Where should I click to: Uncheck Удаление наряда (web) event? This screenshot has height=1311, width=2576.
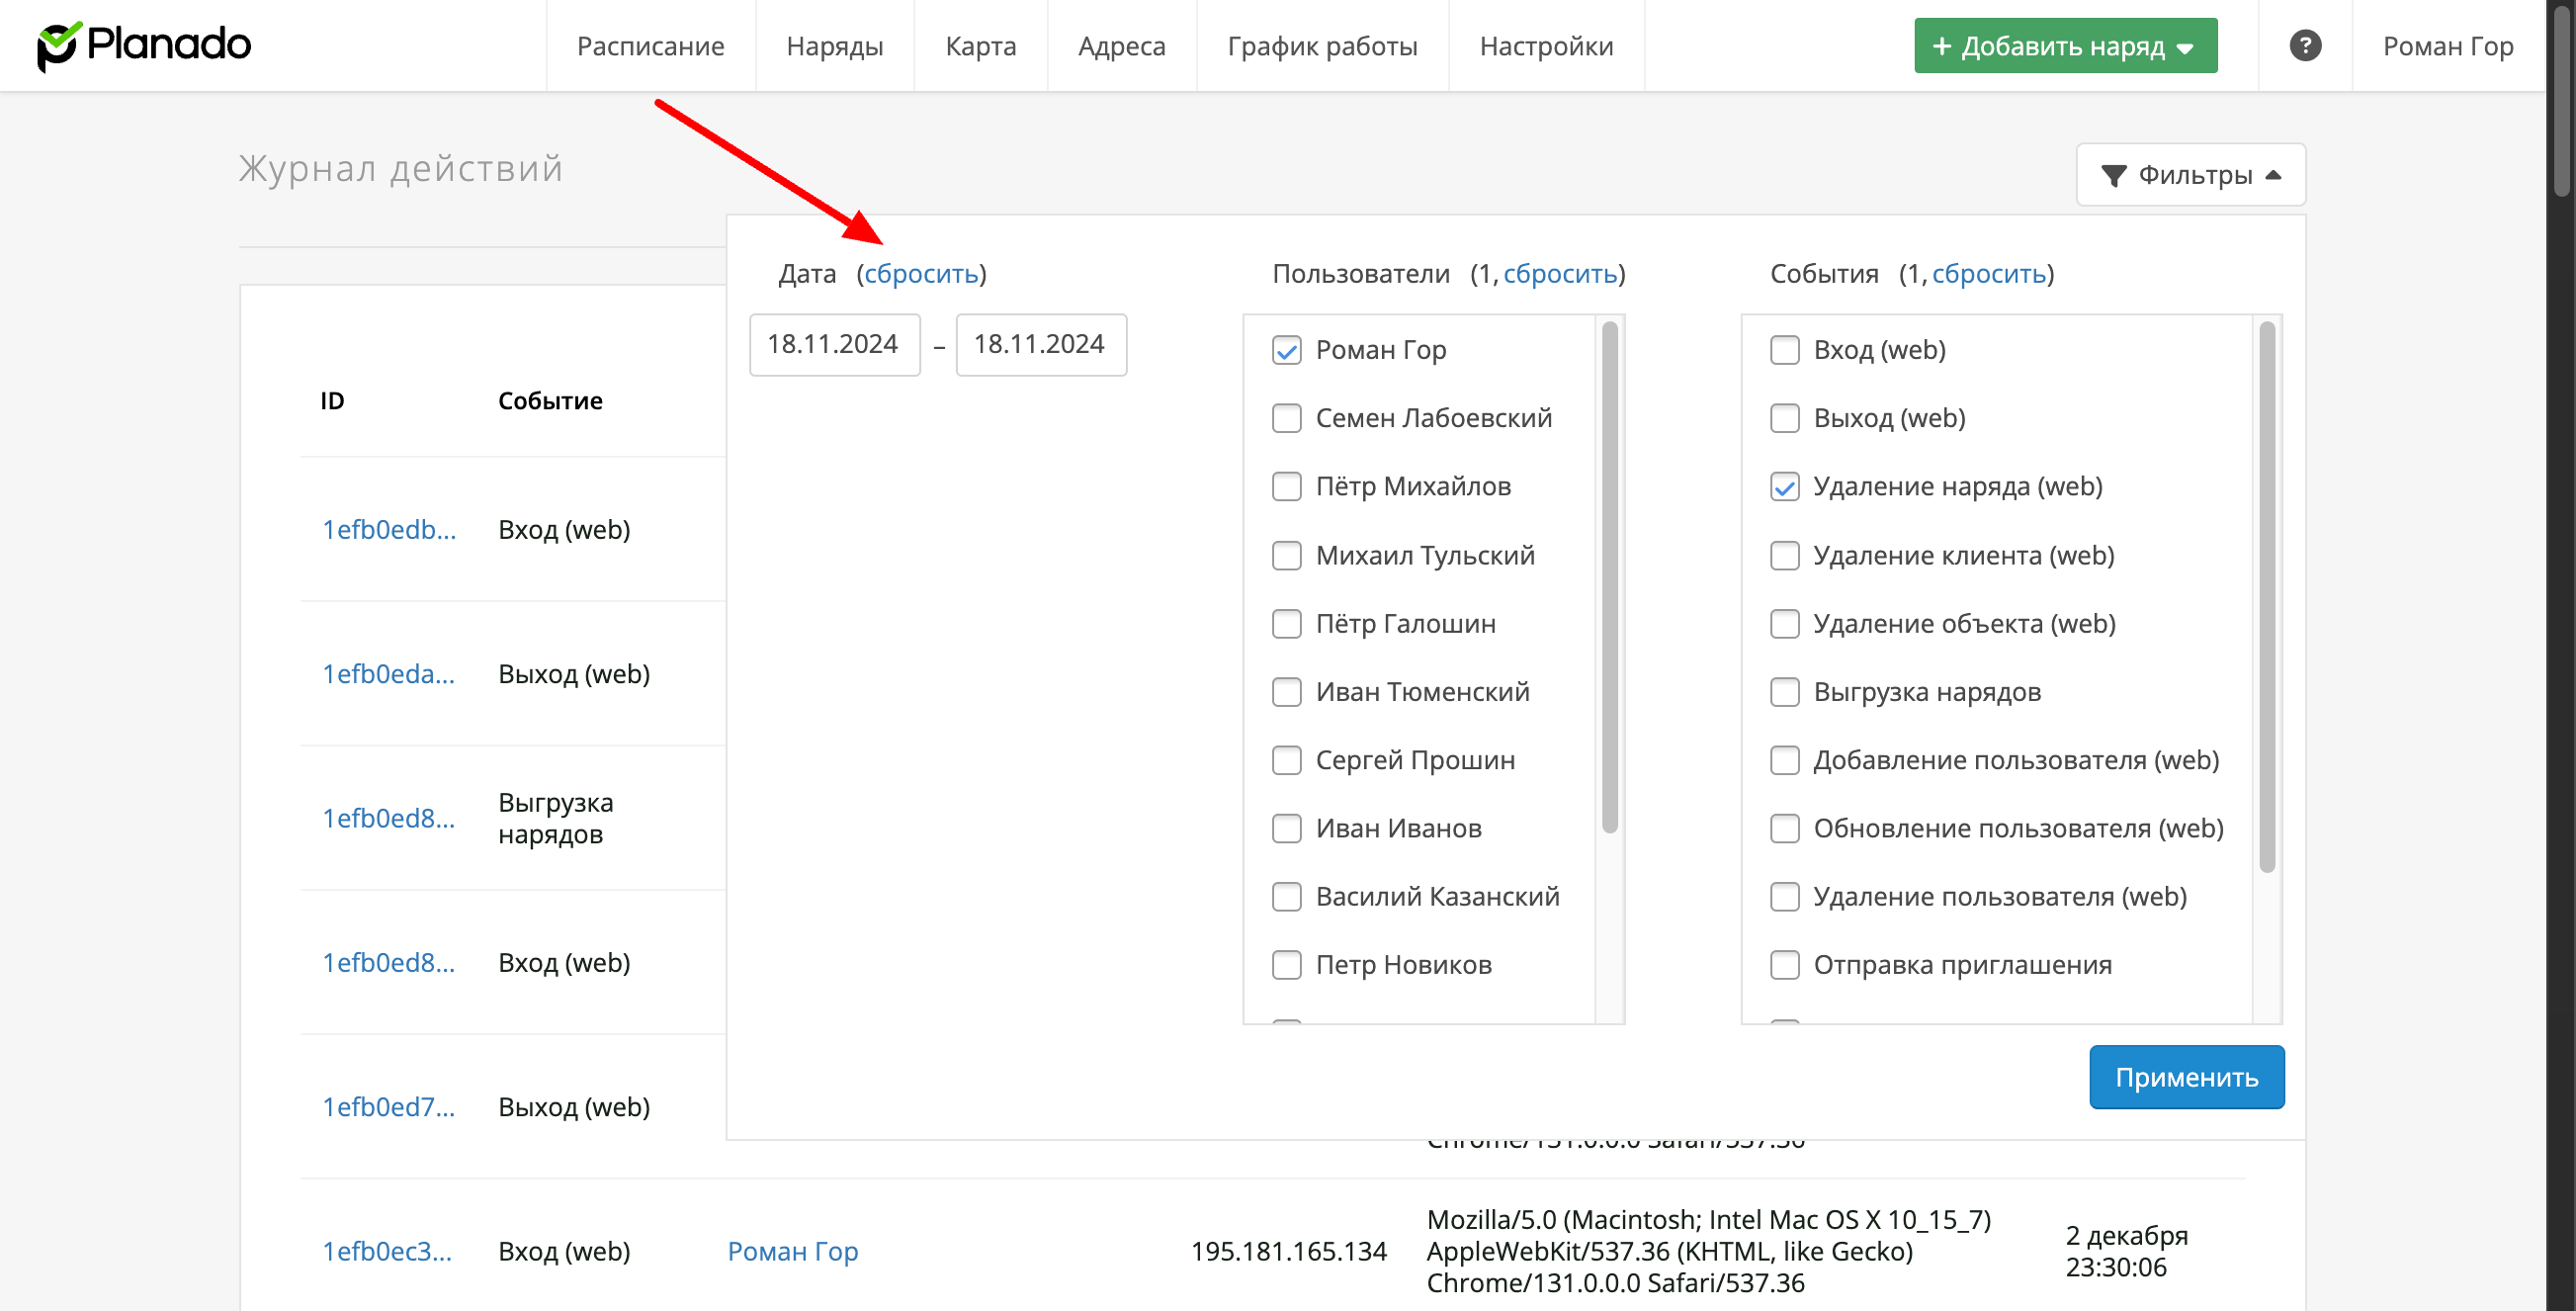point(1784,487)
